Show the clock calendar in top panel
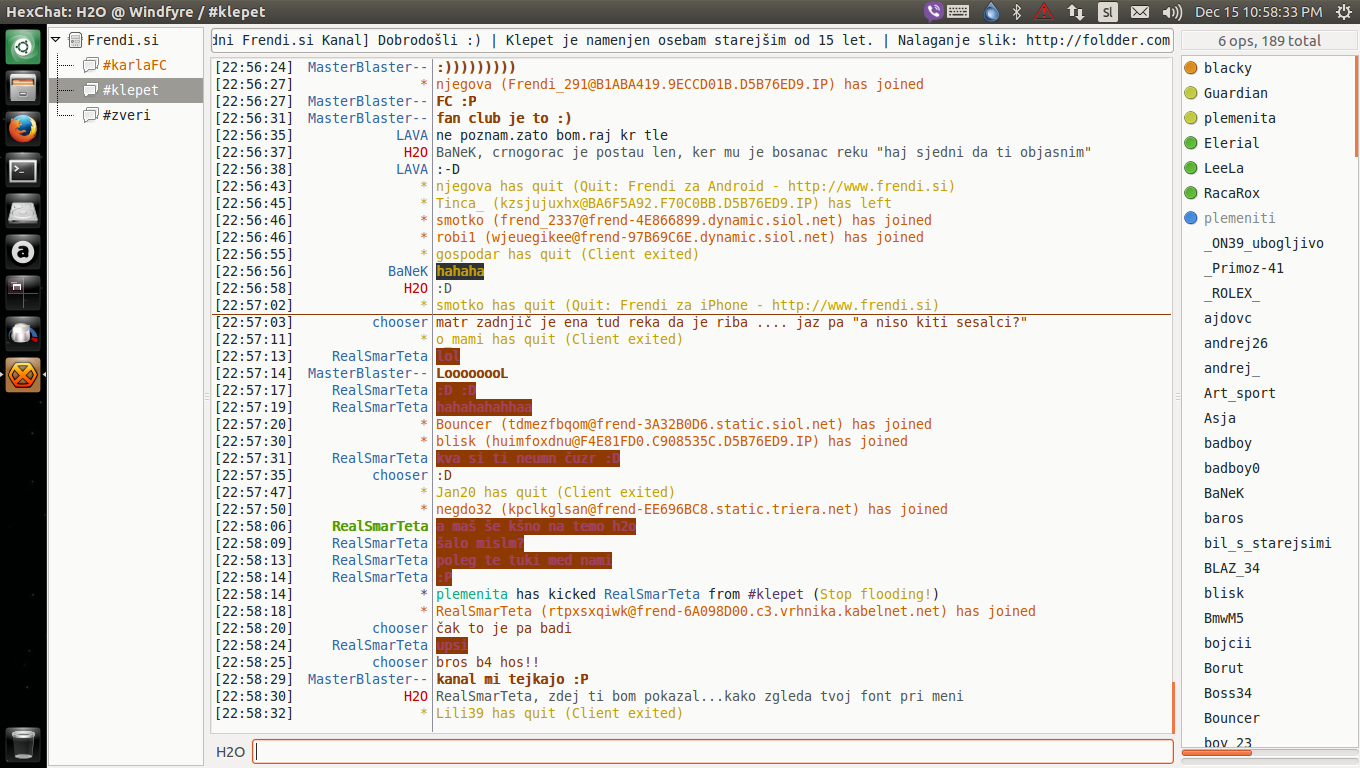 [1258, 12]
